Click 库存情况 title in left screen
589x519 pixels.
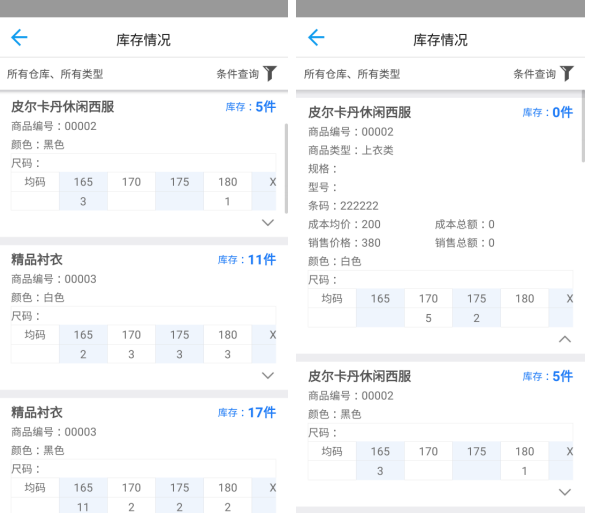(x=143, y=40)
